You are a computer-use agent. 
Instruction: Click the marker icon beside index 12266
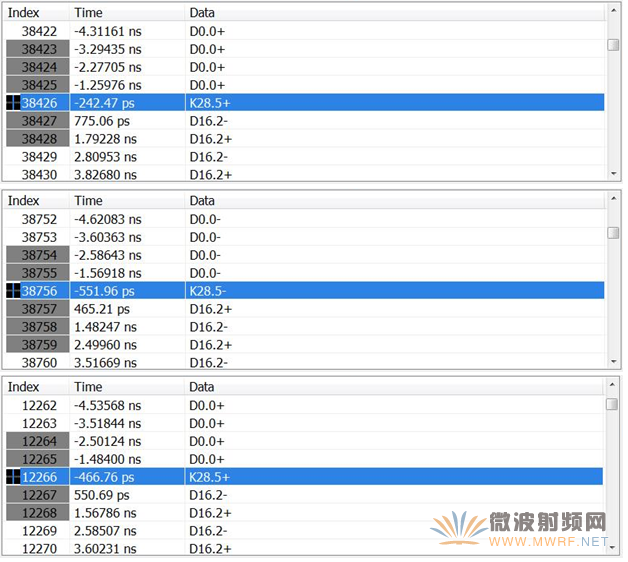click(13, 477)
